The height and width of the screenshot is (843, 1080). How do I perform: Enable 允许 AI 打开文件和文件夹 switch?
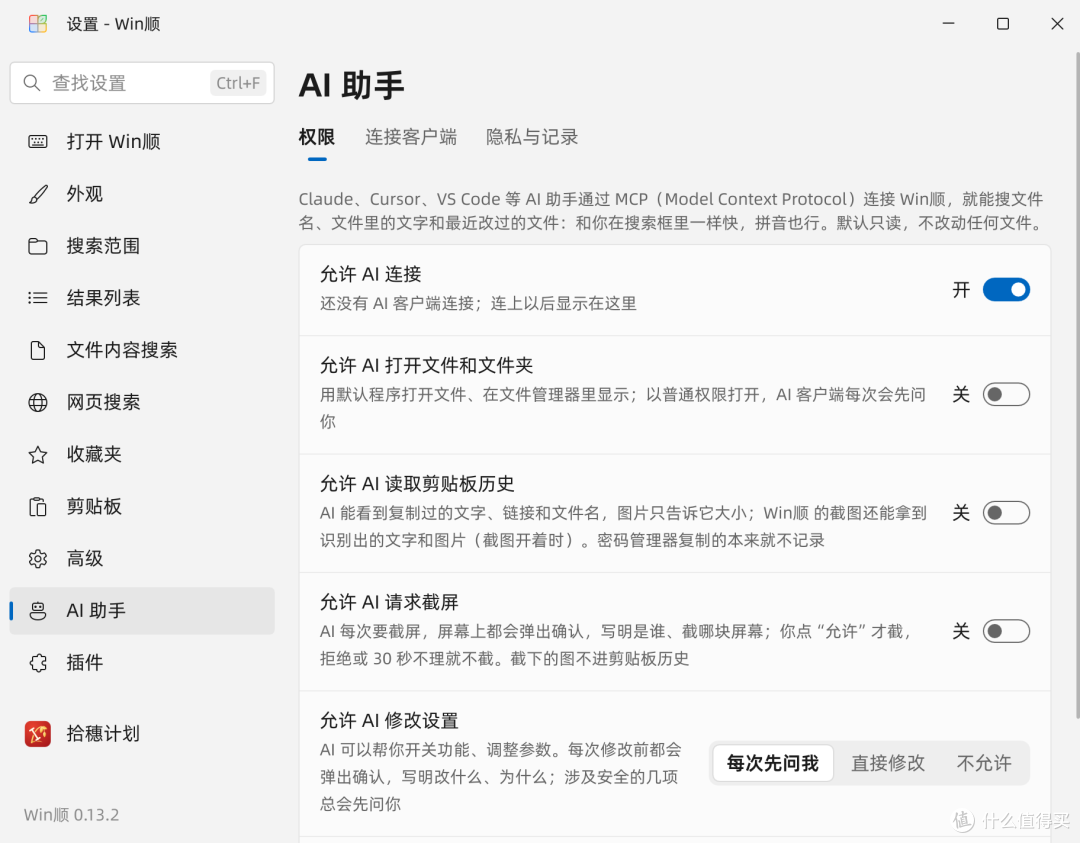1006,395
